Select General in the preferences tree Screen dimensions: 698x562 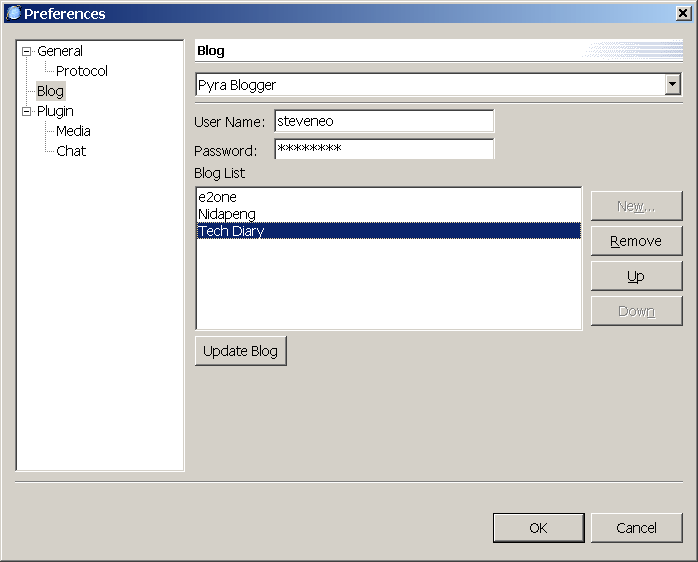(60, 51)
